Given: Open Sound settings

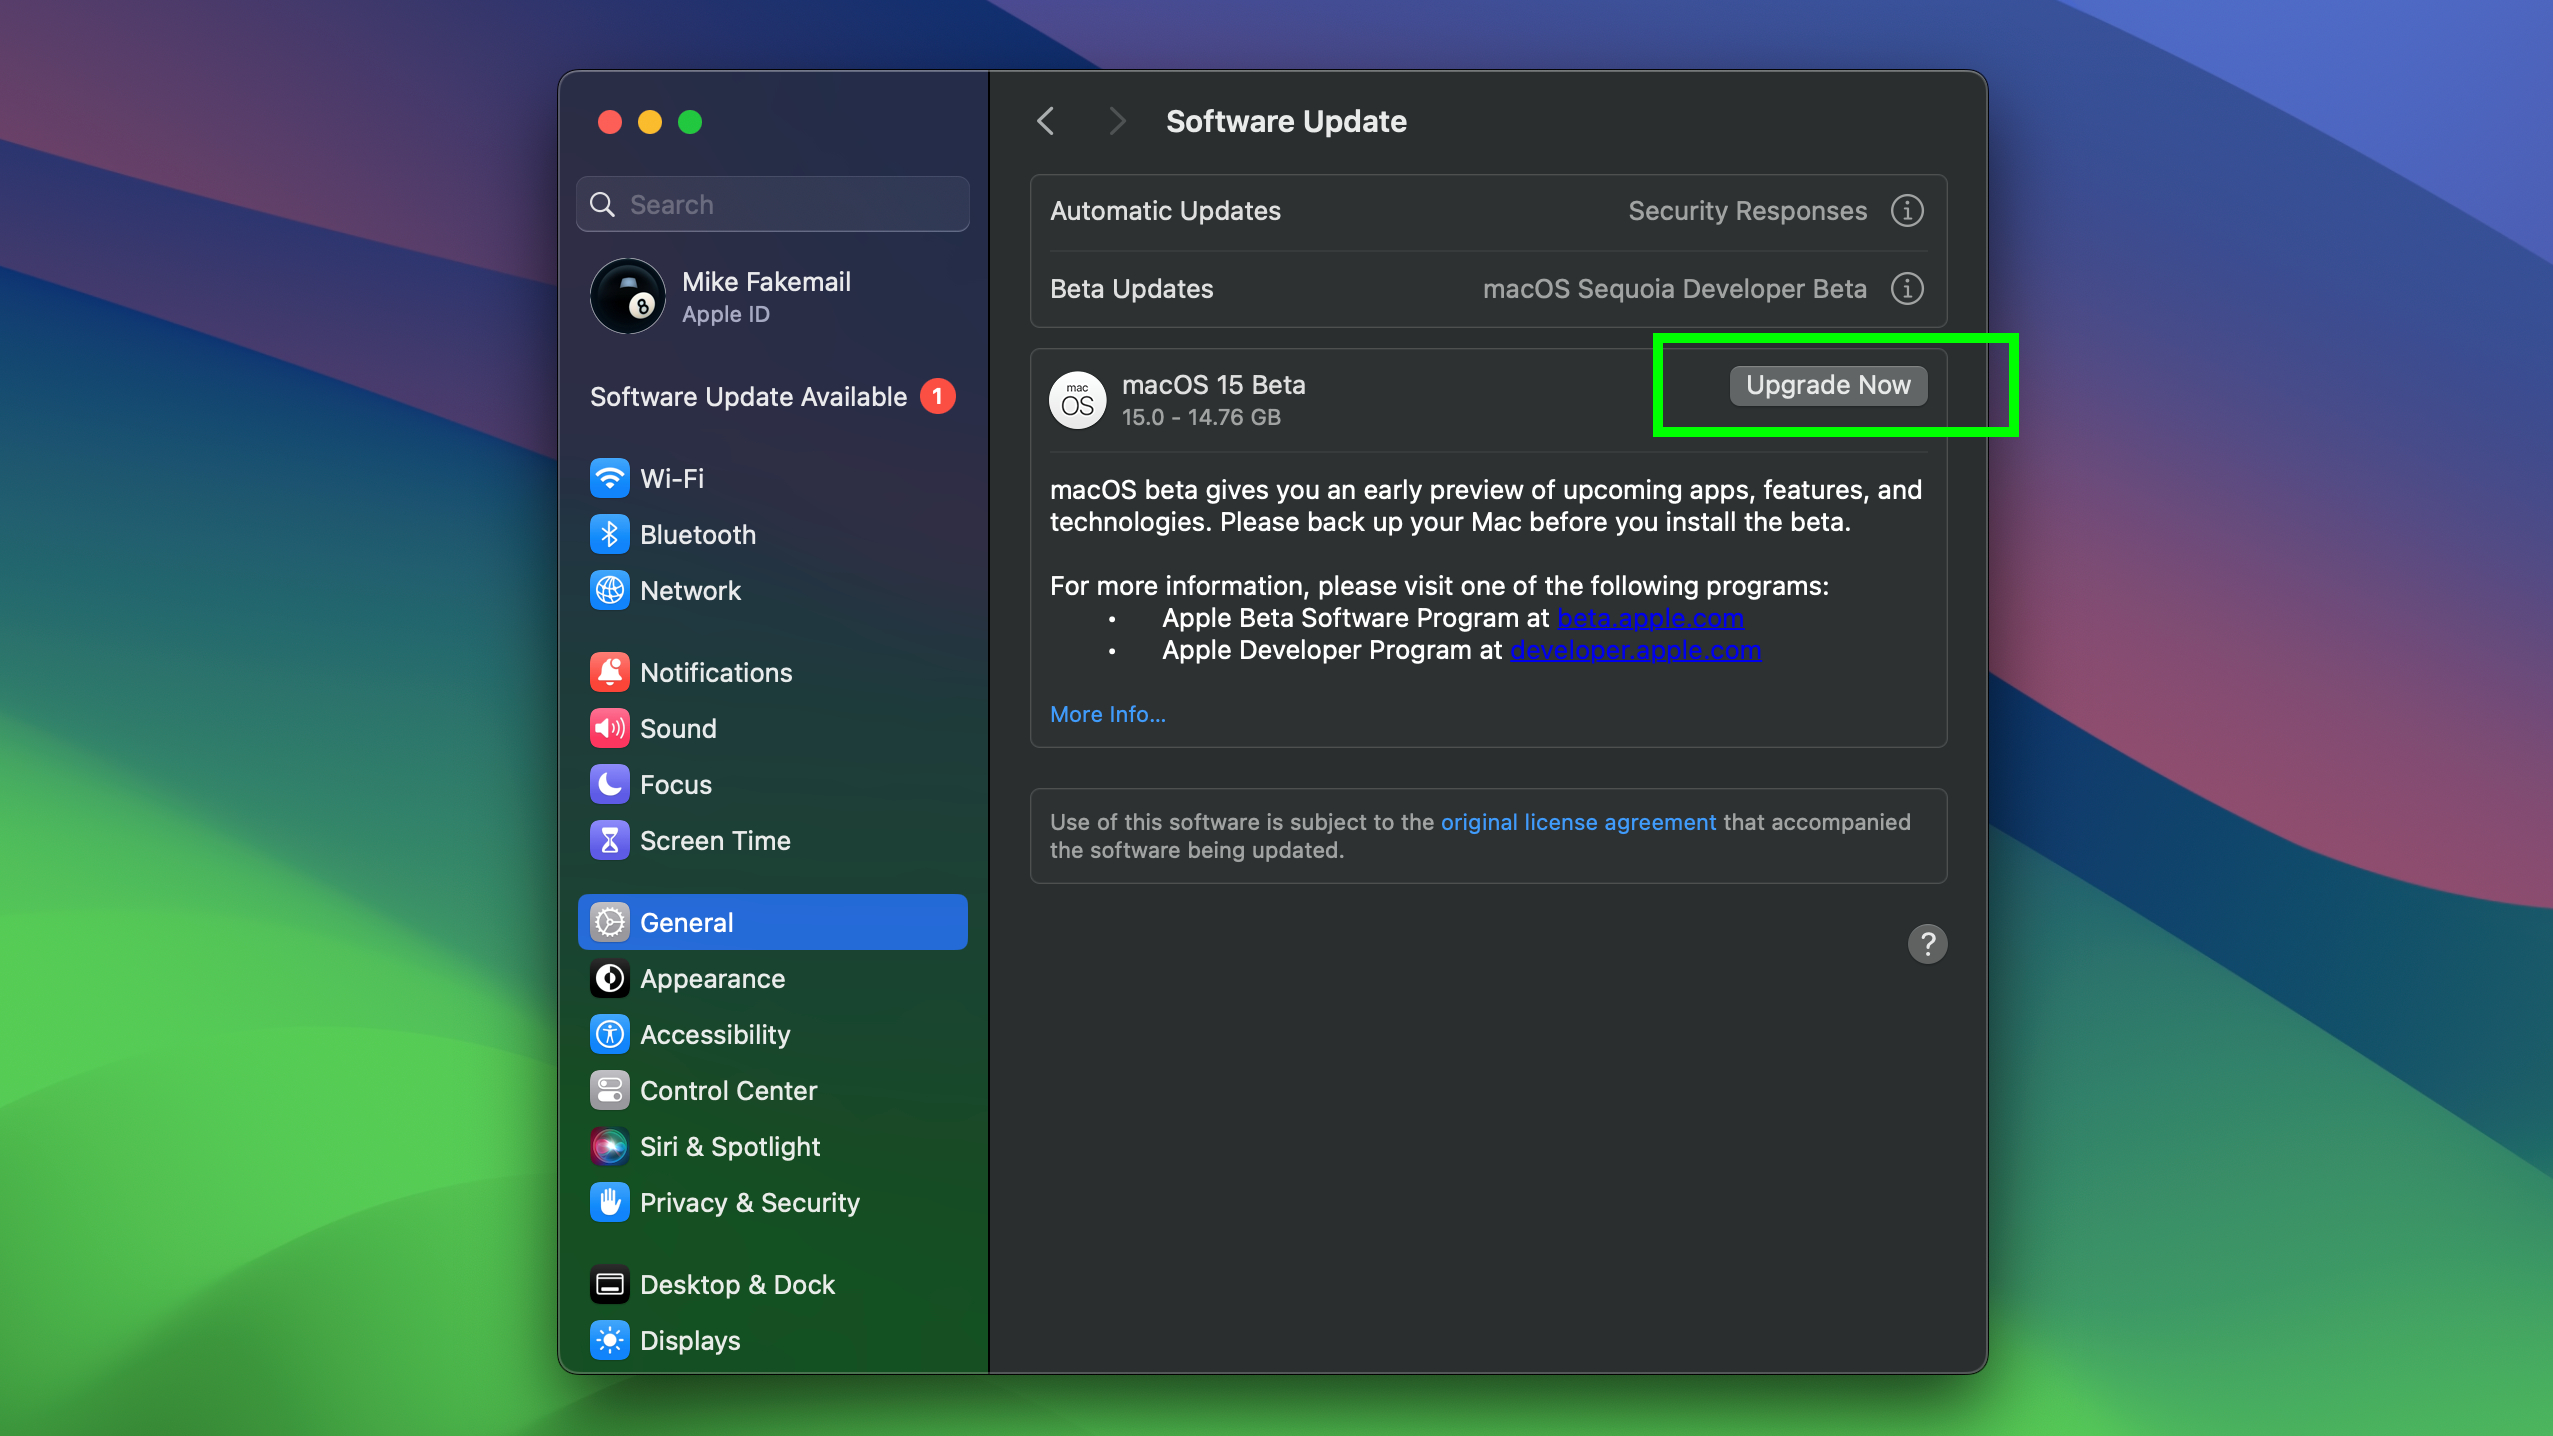Looking at the screenshot, I should (x=678, y=728).
